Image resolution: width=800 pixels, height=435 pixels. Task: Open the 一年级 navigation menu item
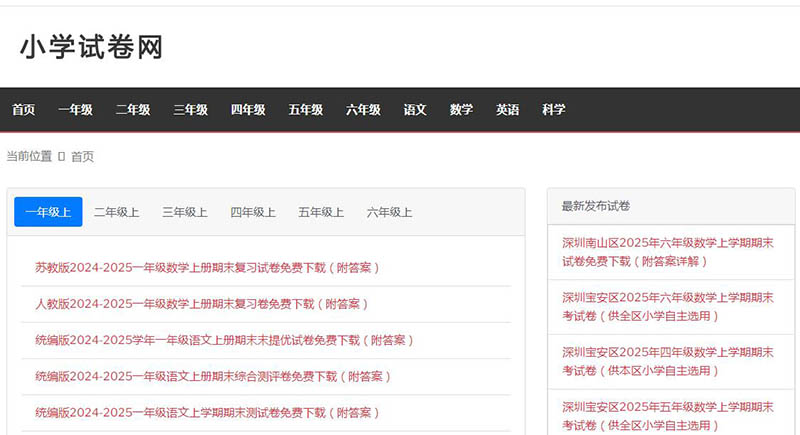[76, 110]
